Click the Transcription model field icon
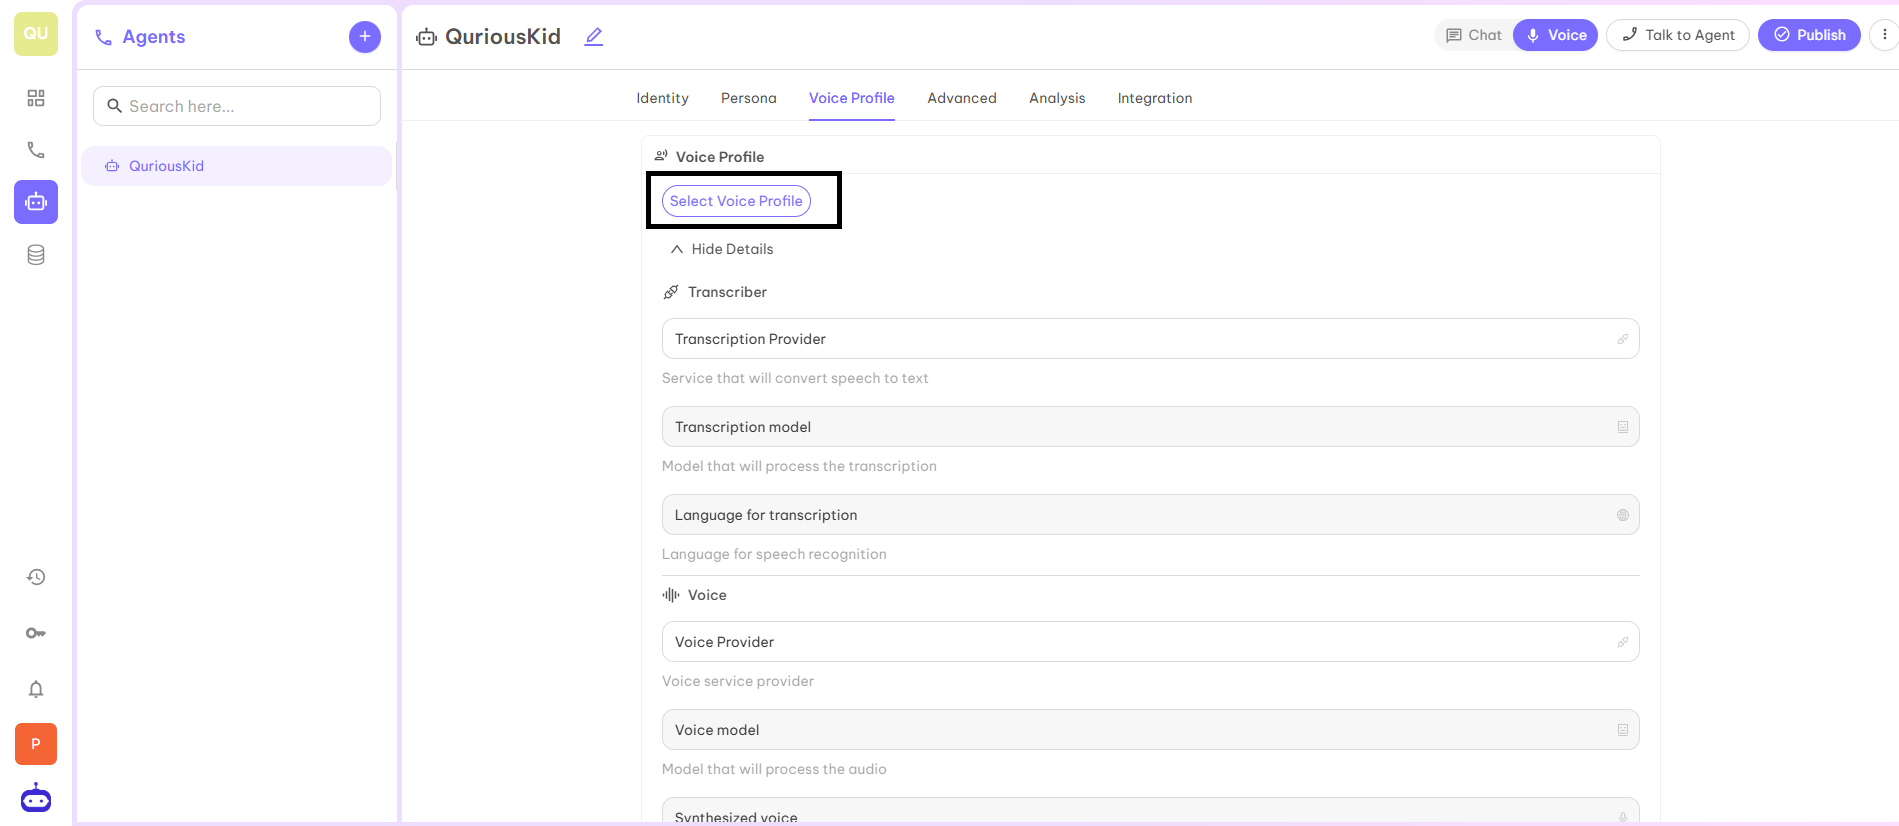This screenshot has width=1899, height=826. (1623, 427)
